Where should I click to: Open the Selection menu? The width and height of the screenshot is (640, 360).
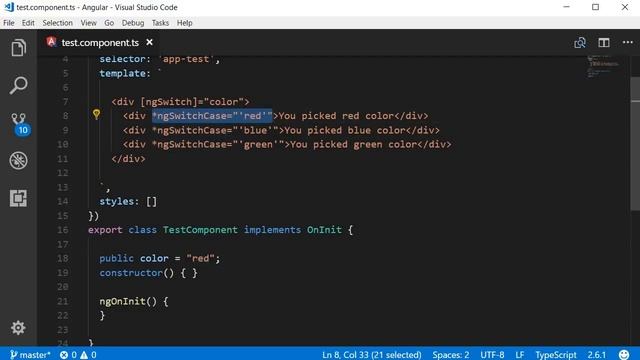(58, 23)
